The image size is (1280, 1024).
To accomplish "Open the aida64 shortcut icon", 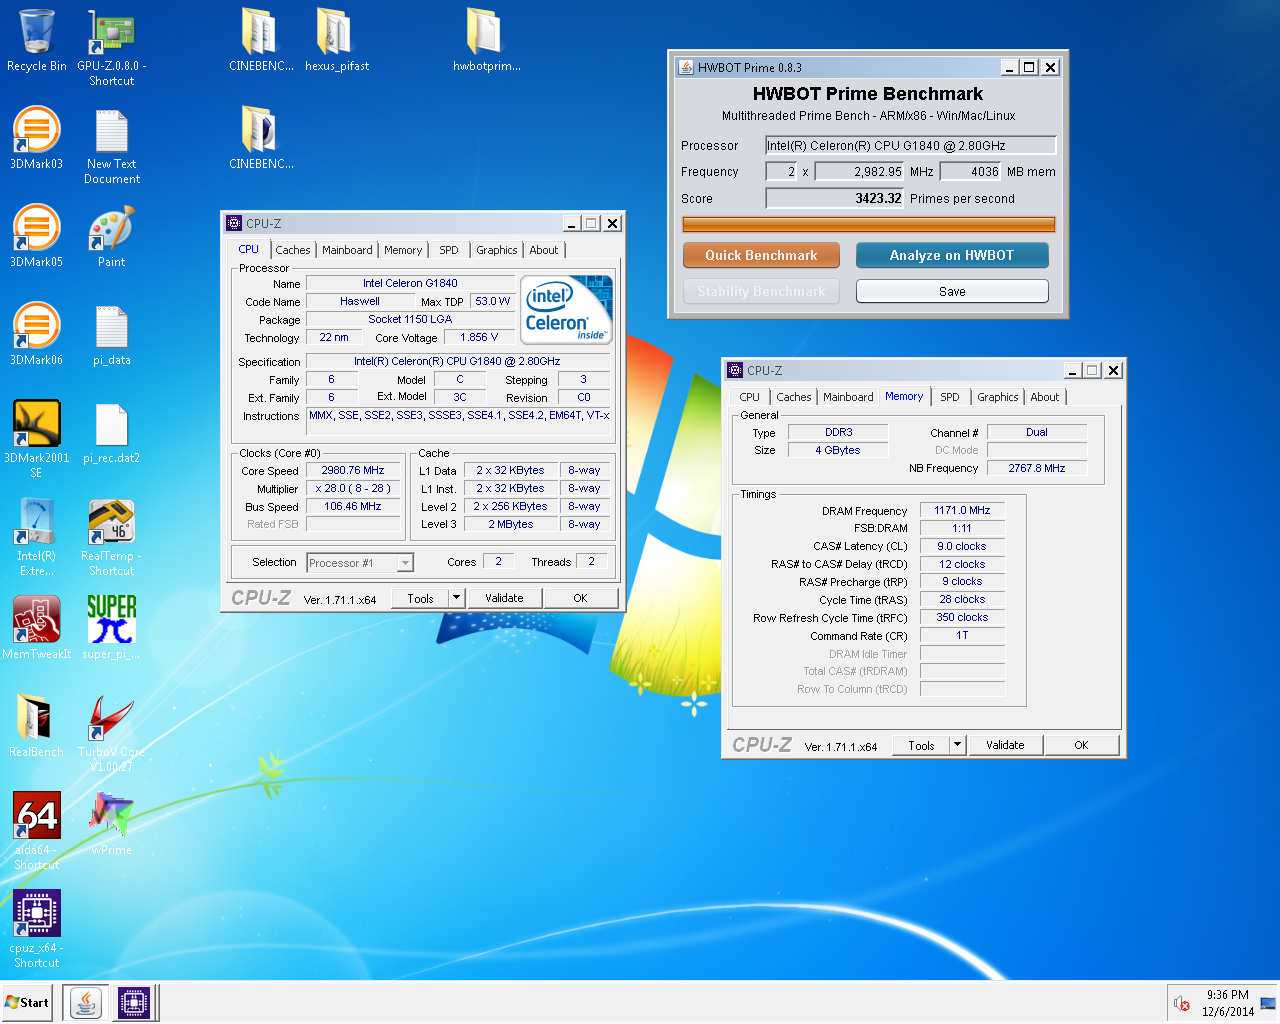I will coord(37,831).
